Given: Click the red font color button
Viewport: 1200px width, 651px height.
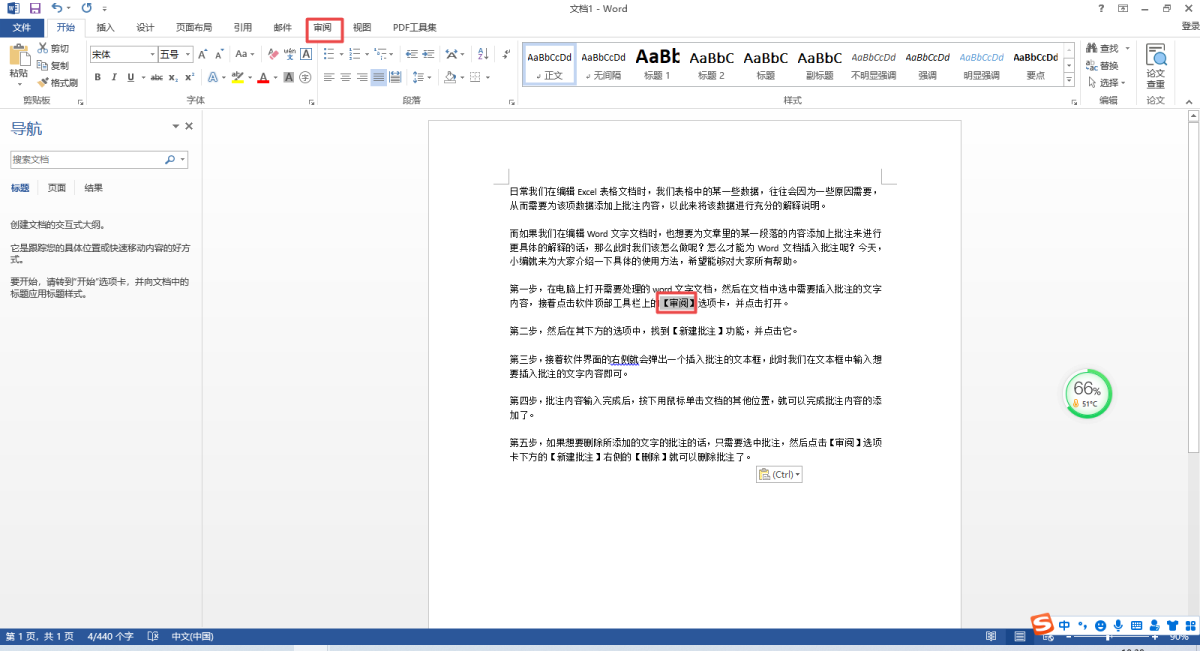Looking at the screenshot, I should 263,78.
